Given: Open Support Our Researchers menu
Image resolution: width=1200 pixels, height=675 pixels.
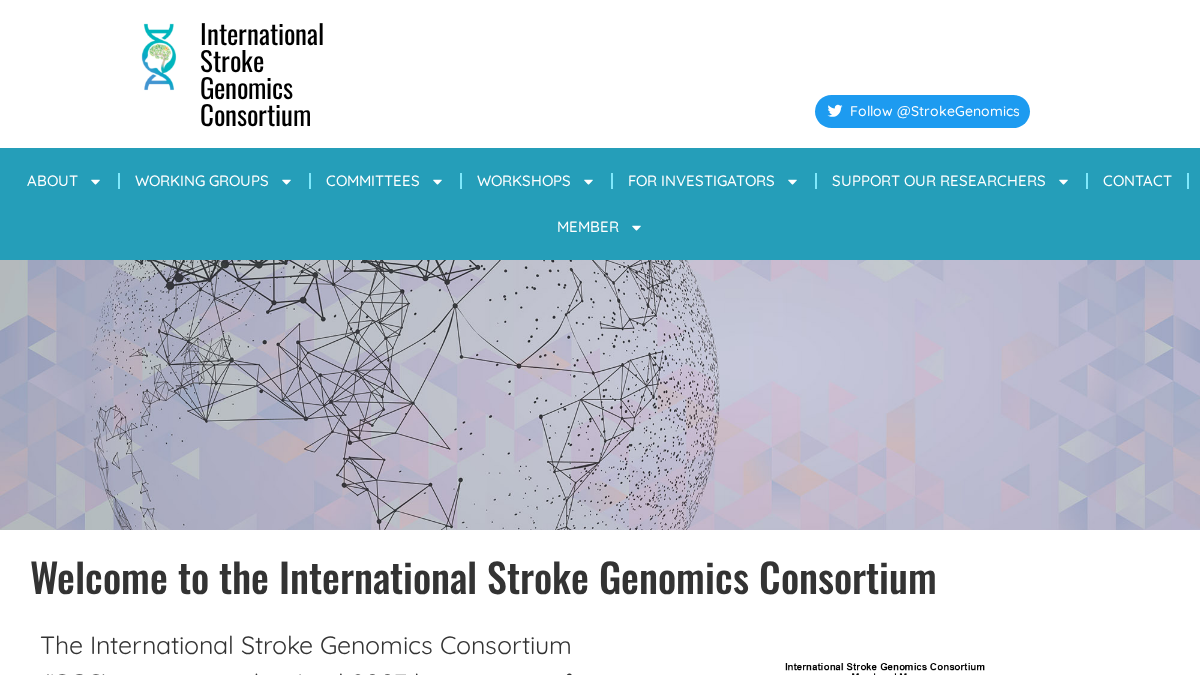Looking at the screenshot, I should click(x=939, y=181).
